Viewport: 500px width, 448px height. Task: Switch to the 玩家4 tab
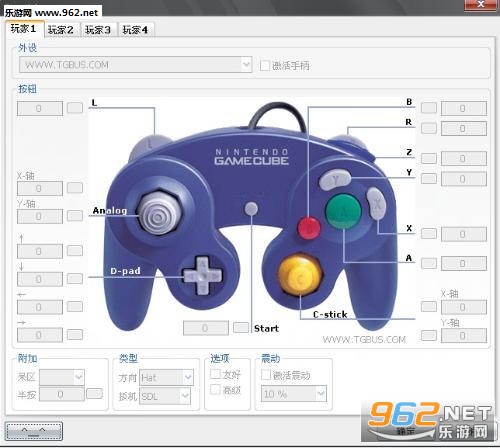(136, 30)
